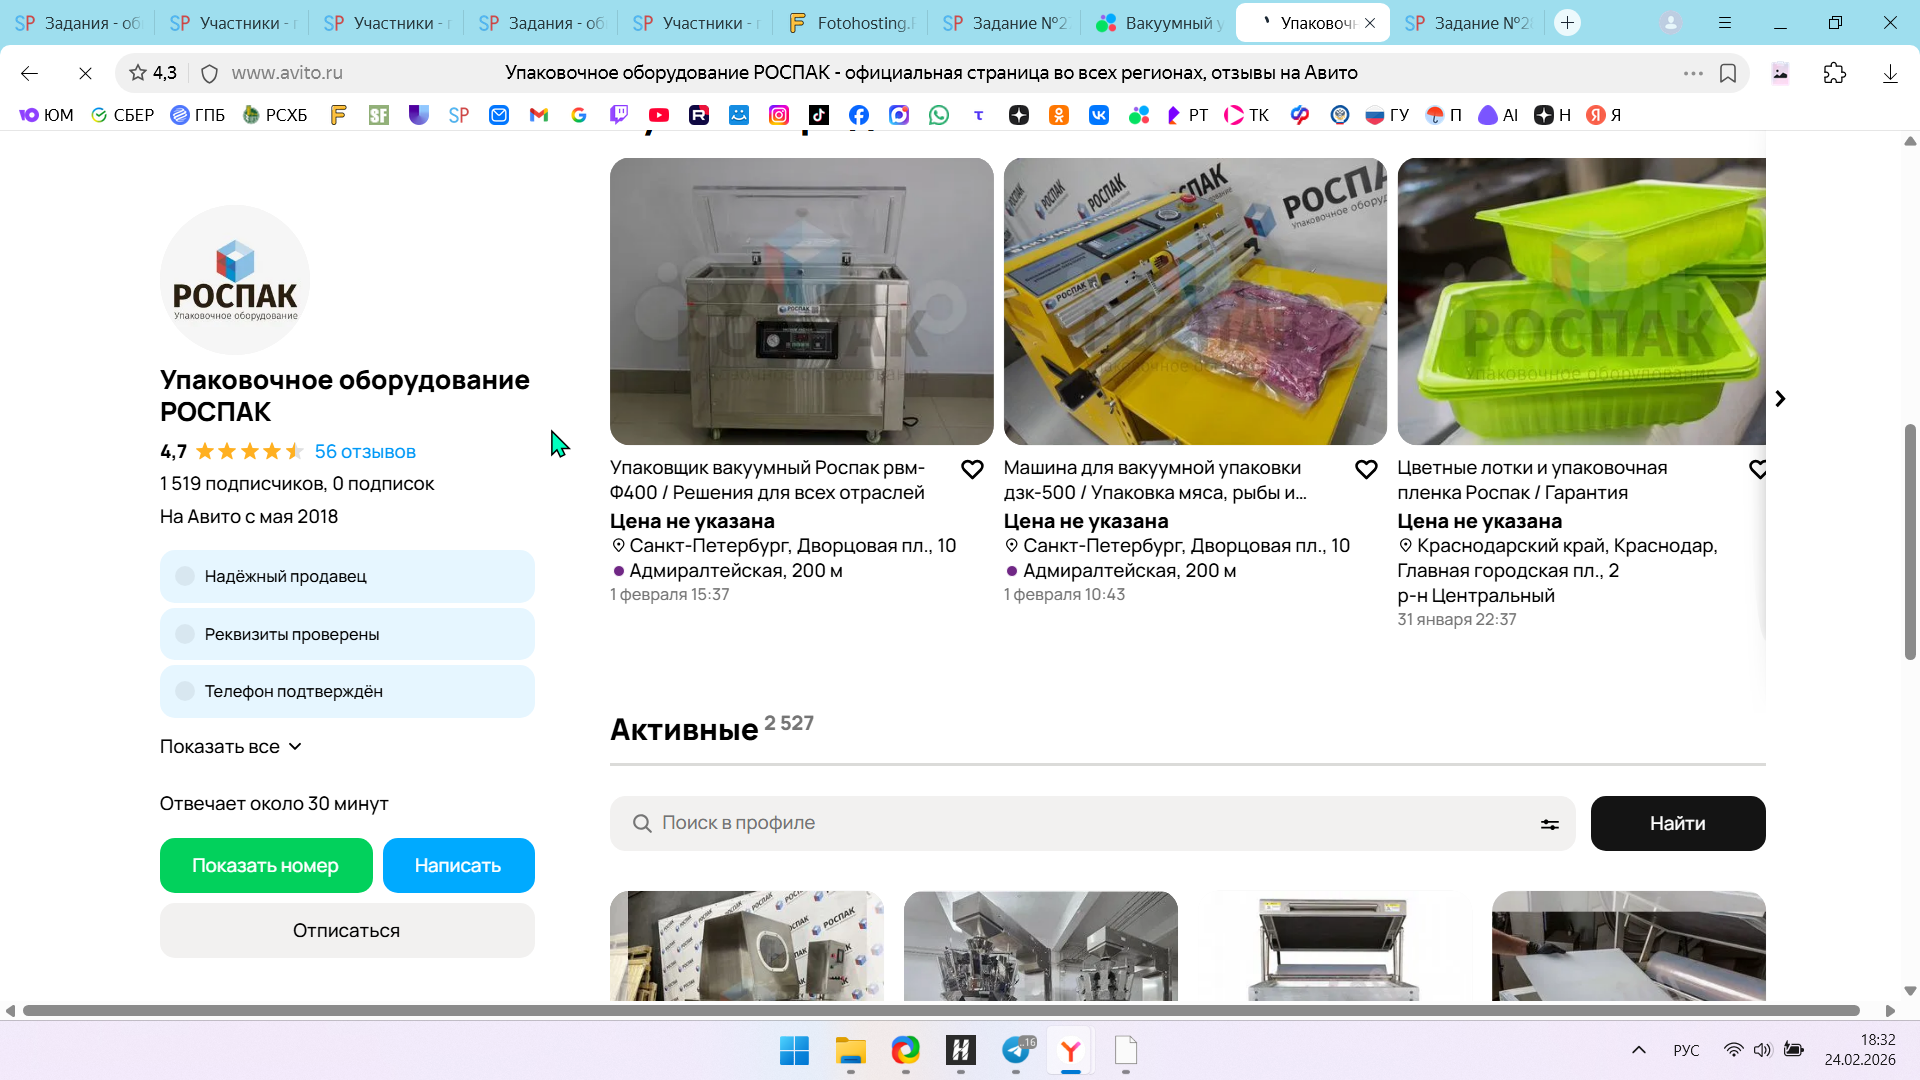Add vacuum packer РВМ-Ф400 to favorites
The height and width of the screenshot is (1080, 1920).
point(972,469)
